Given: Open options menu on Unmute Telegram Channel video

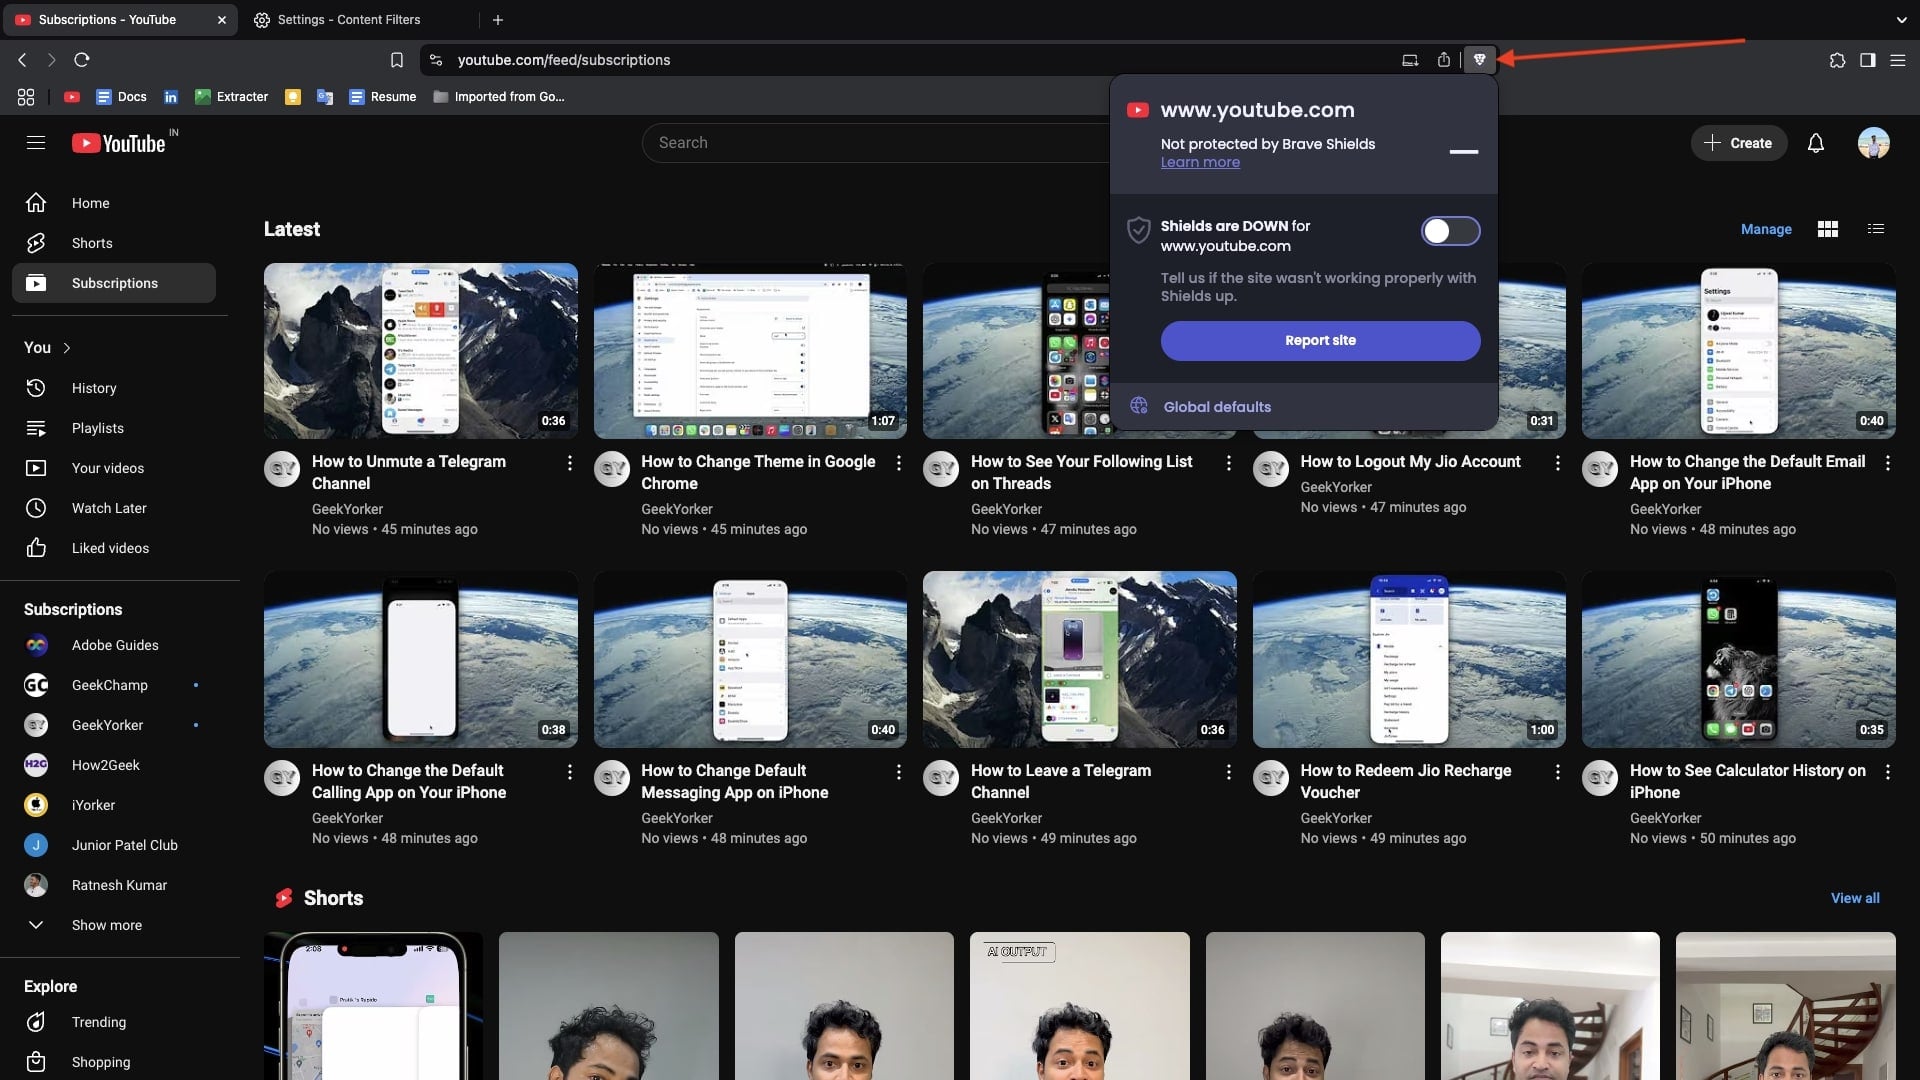Looking at the screenshot, I should (570, 463).
